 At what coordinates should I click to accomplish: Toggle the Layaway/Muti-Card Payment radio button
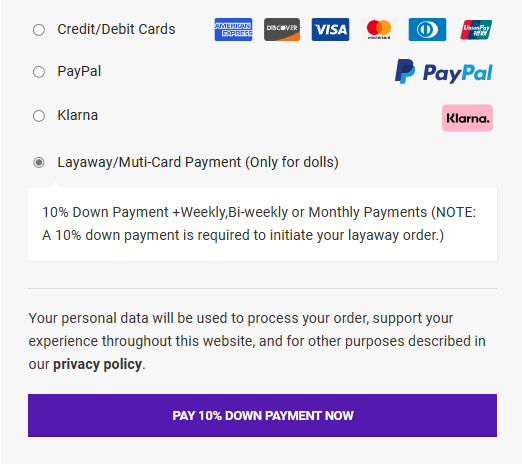[x=39, y=162]
